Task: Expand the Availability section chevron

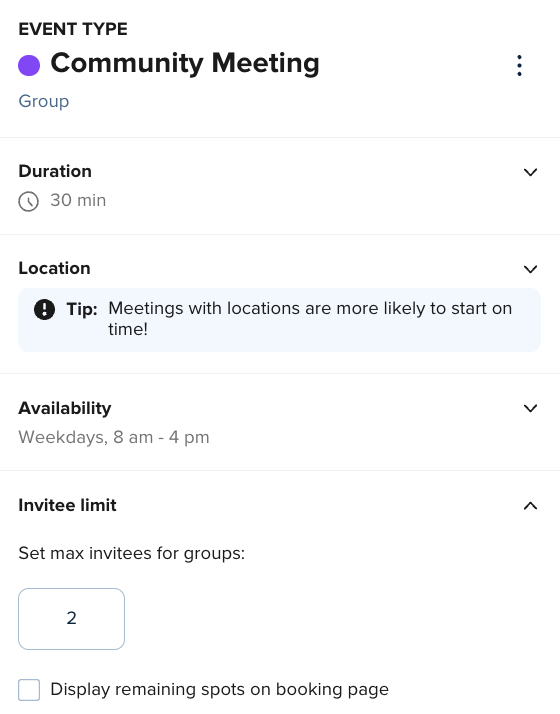Action: [530, 408]
